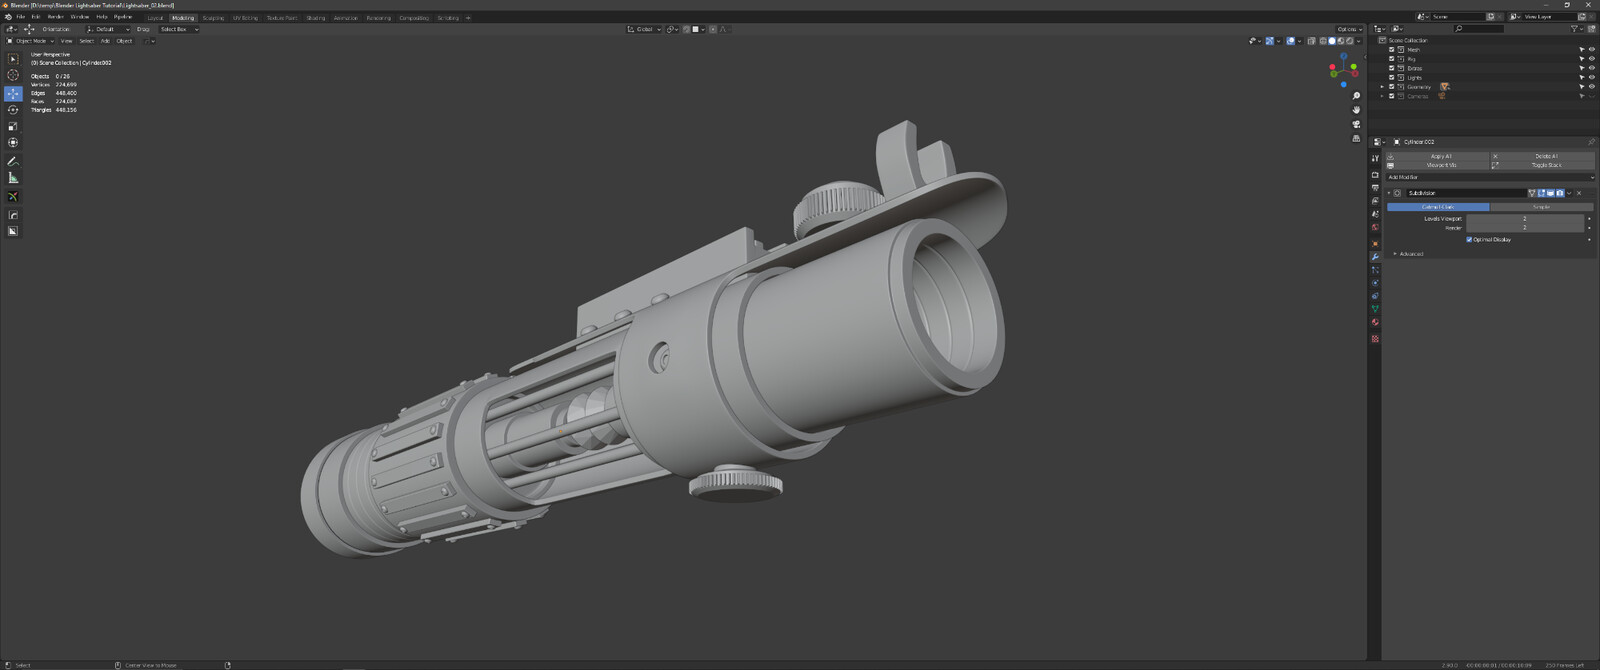1600x670 pixels.
Task: Hide the Lights collection with eye icon
Action: (1591, 77)
